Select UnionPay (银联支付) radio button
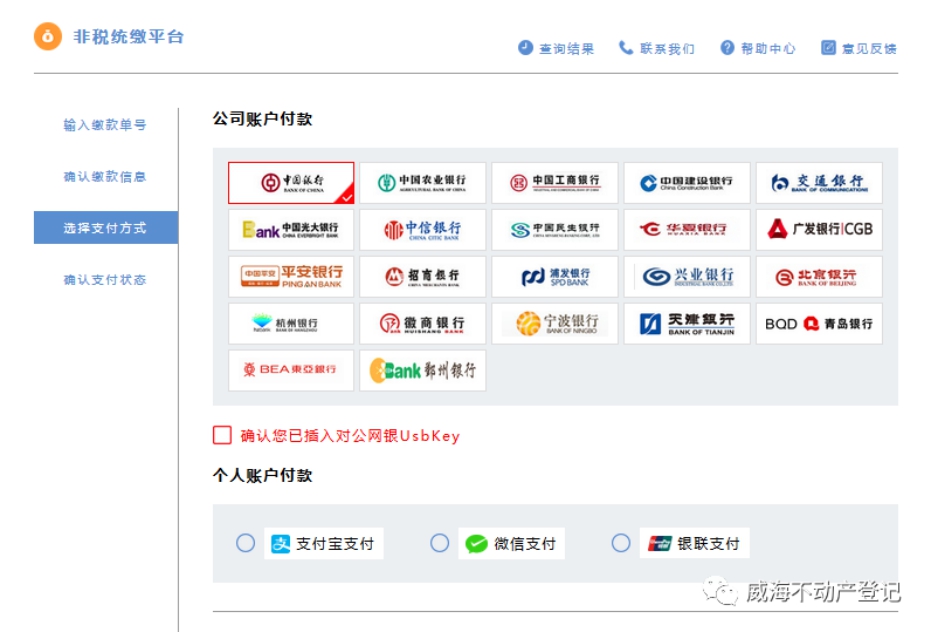931x632 pixels. click(x=621, y=543)
